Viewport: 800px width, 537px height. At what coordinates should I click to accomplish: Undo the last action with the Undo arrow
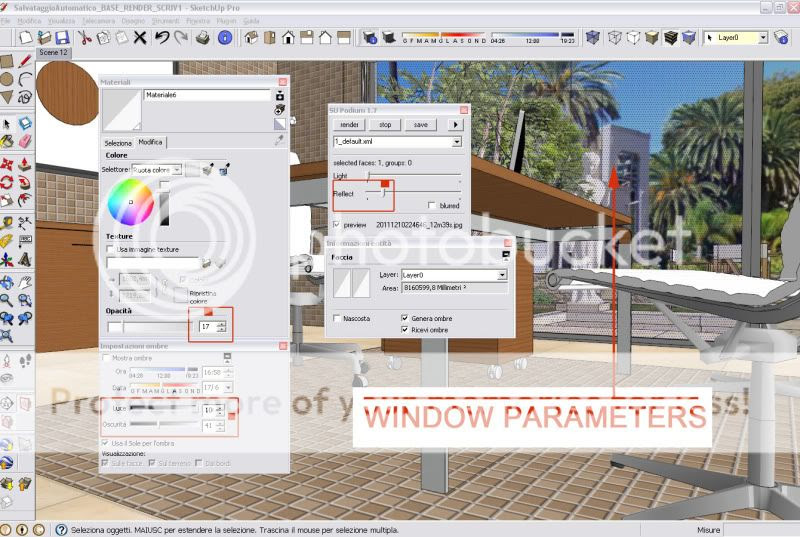[162, 37]
